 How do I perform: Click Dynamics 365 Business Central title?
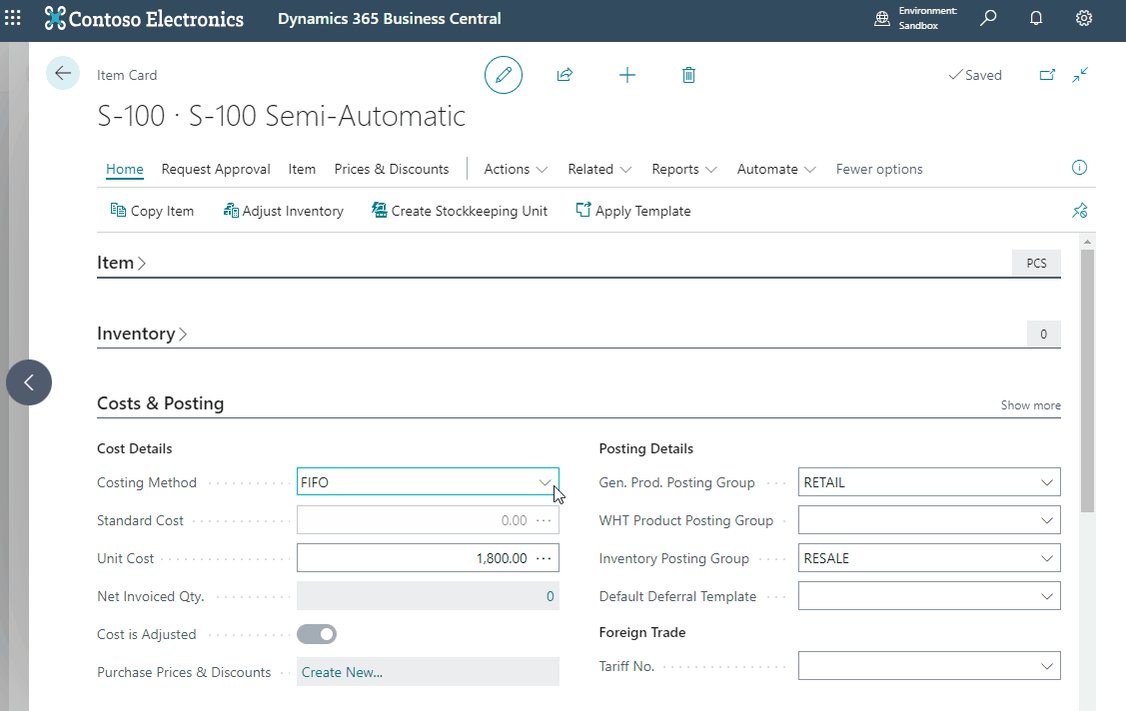389,19
